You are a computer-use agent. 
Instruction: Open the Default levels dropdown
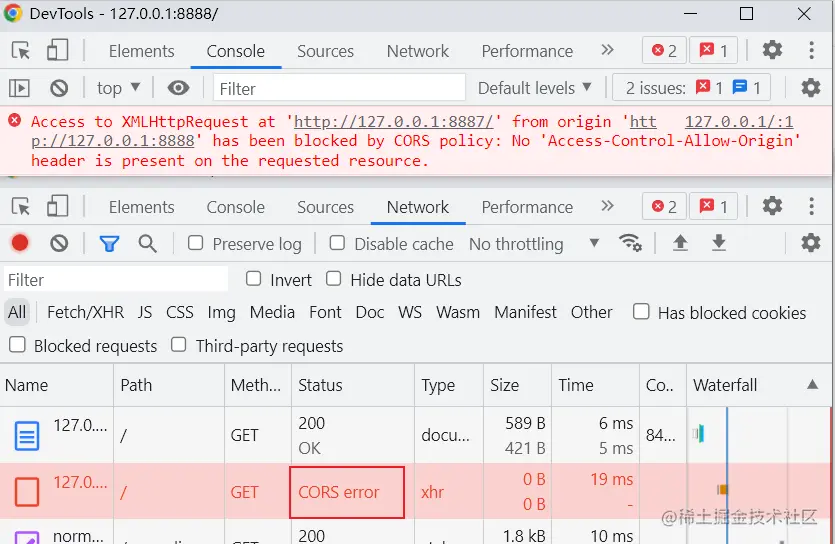pos(535,88)
